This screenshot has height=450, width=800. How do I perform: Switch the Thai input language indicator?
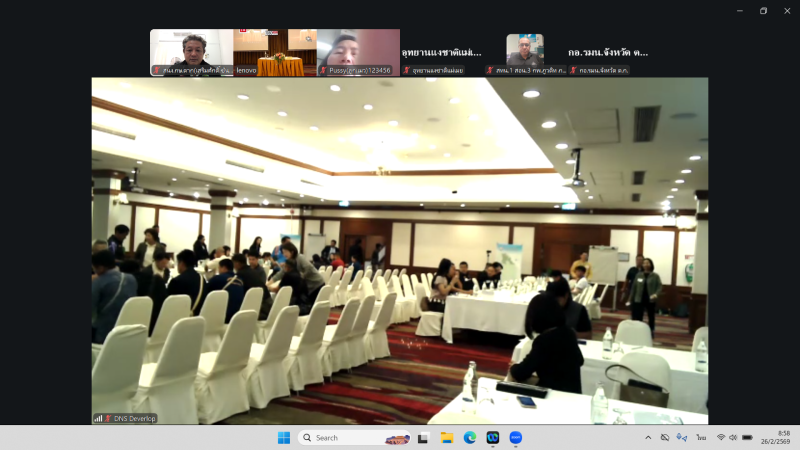coord(701,438)
